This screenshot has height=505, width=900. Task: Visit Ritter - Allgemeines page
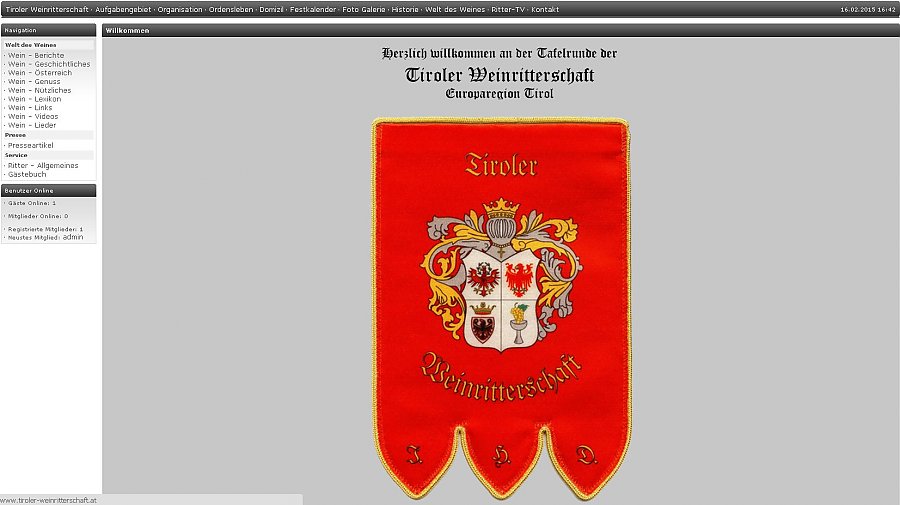point(43,165)
